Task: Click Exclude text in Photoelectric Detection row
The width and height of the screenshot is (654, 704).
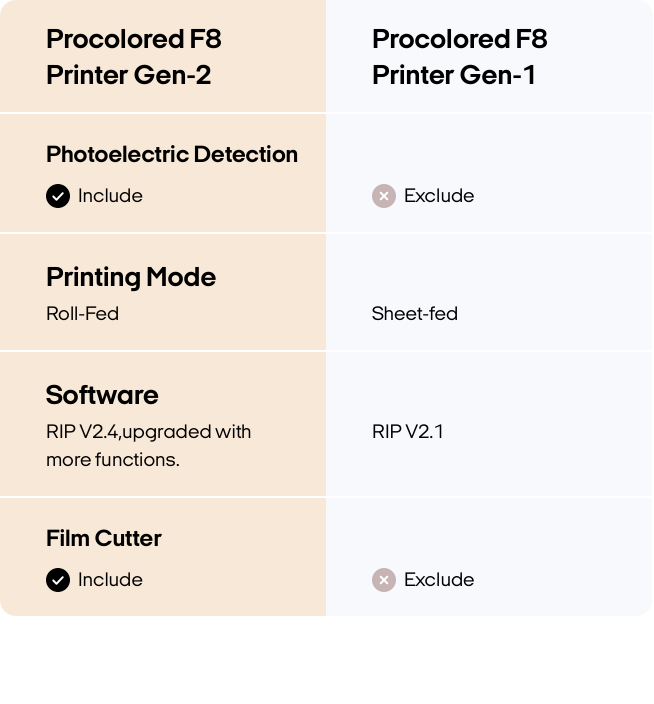Action: pyautogui.click(x=439, y=196)
